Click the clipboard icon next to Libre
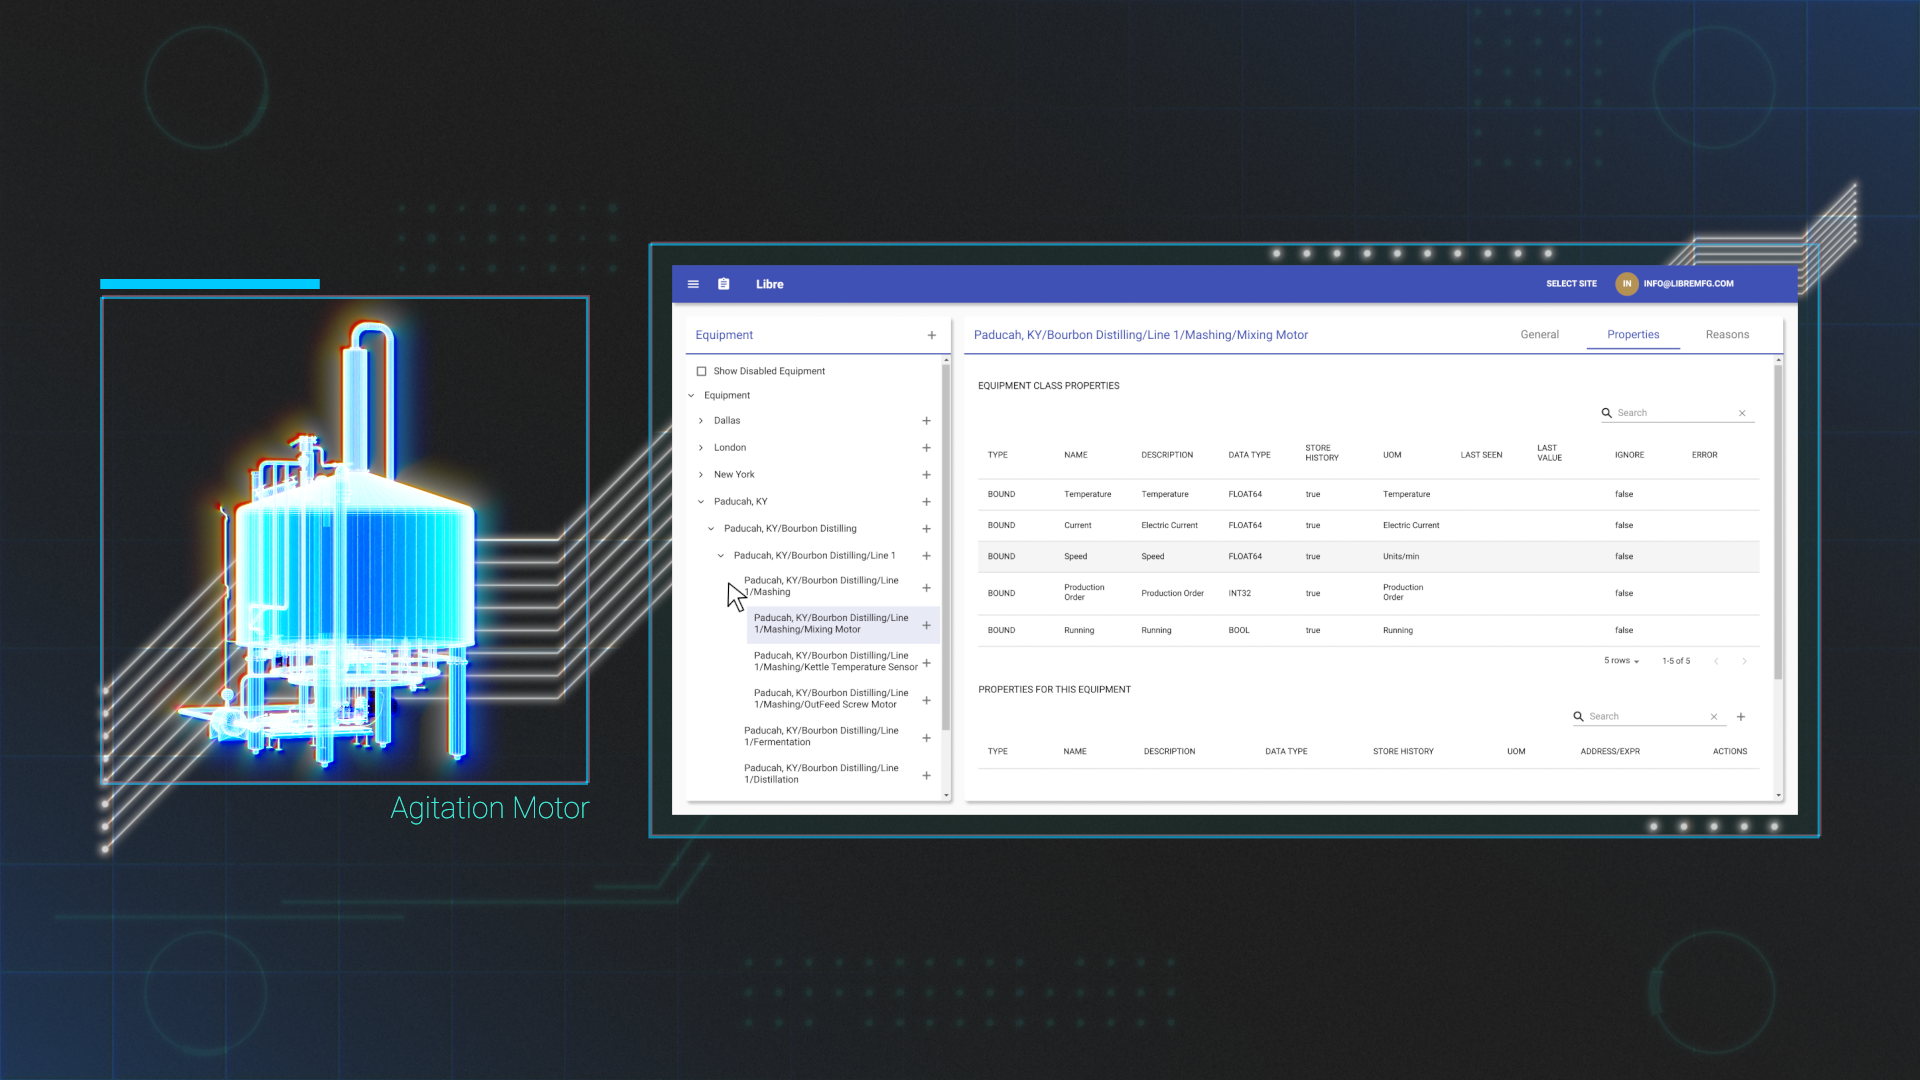The image size is (1920, 1080). tap(724, 284)
